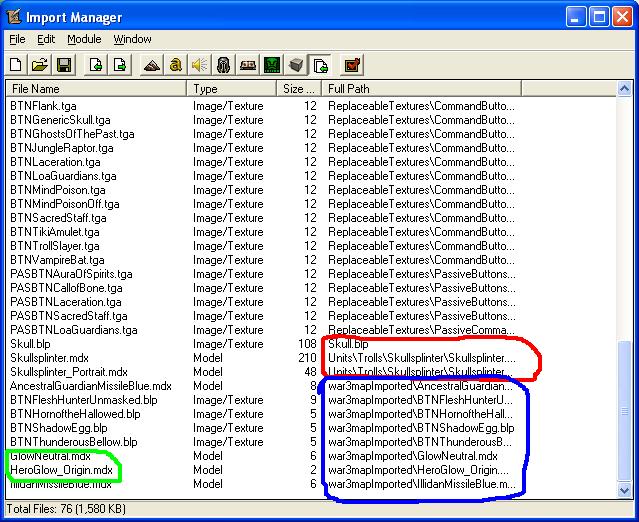Open the File menu
This screenshot has width=639, height=522.
click(17, 39)
